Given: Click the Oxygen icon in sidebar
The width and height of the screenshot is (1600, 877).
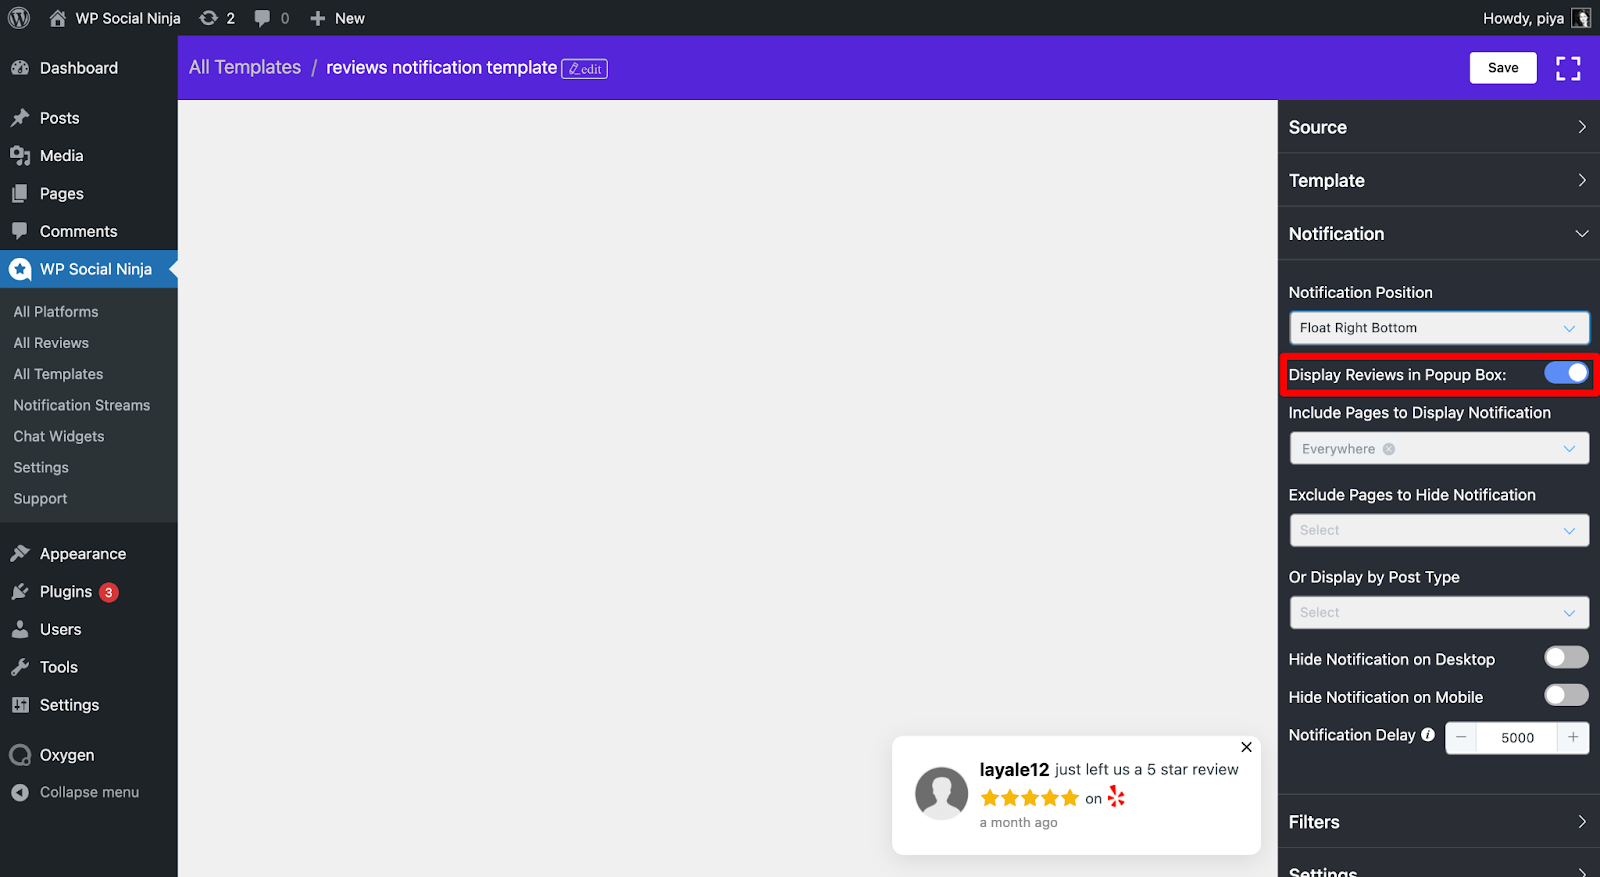Looking at the screenshot, I should pyautogui.click(x=20, y=755).
